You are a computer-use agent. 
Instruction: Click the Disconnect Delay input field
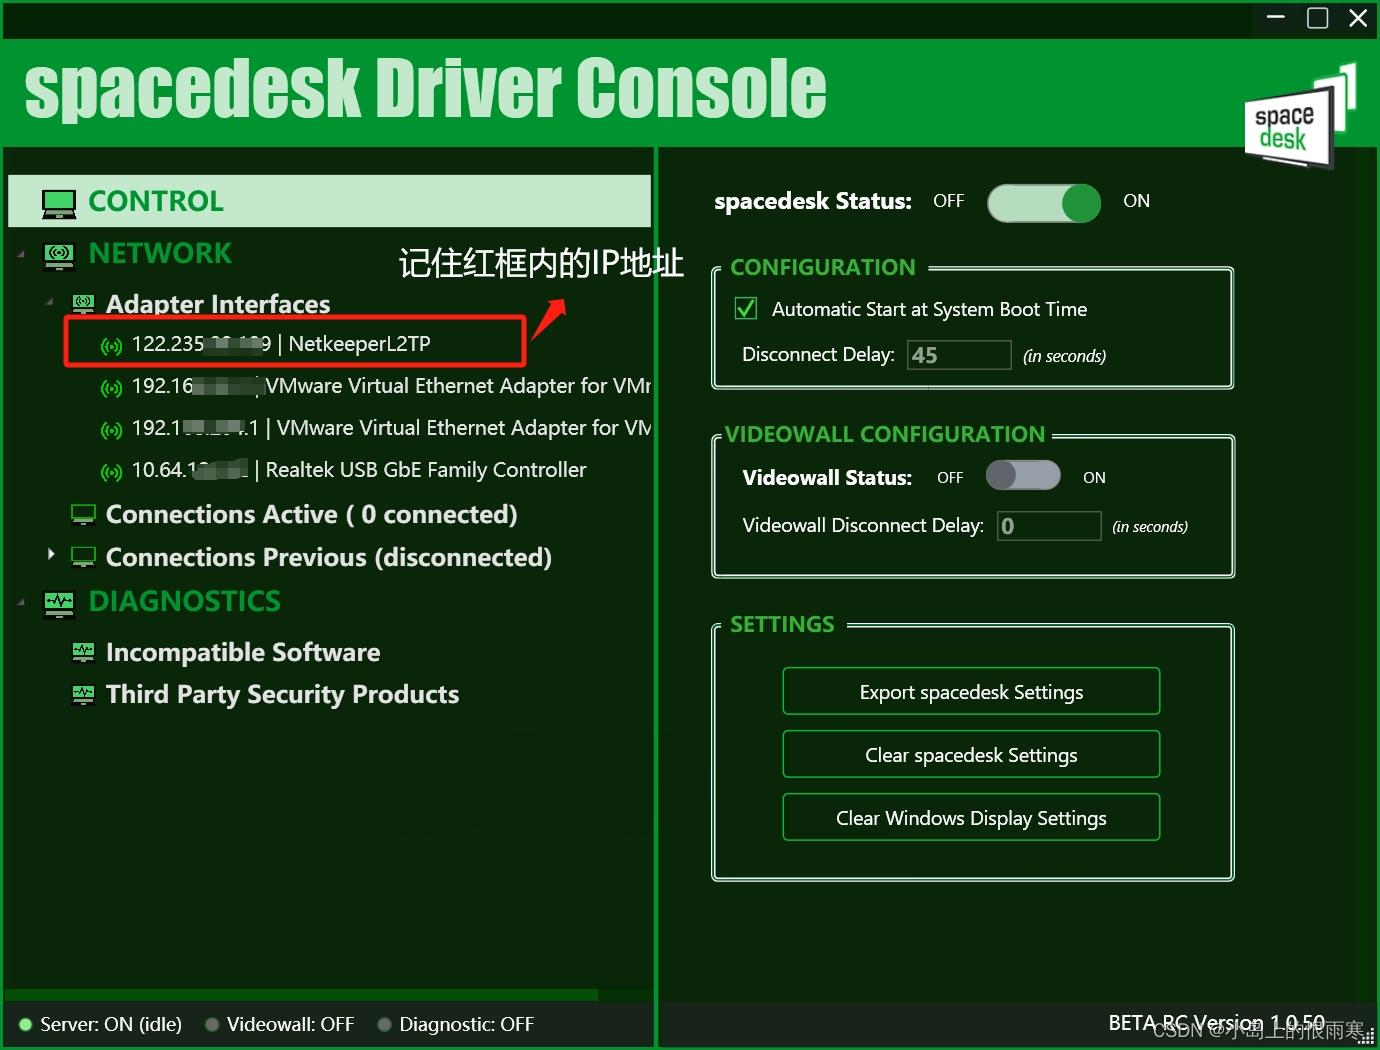[959, 355]
